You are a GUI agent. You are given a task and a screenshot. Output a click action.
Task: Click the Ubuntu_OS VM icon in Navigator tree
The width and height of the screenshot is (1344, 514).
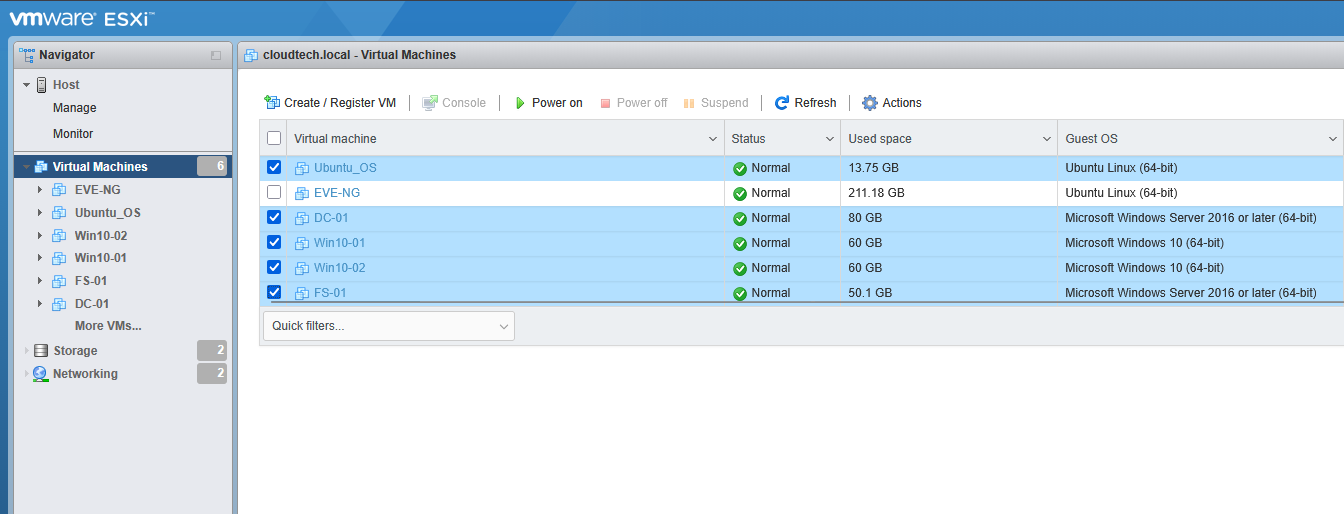pos(59,212)
